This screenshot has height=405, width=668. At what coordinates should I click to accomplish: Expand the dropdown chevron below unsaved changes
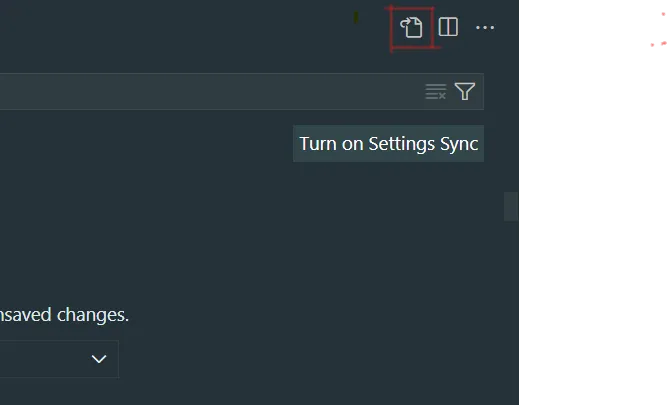click(x=99, y=359)
